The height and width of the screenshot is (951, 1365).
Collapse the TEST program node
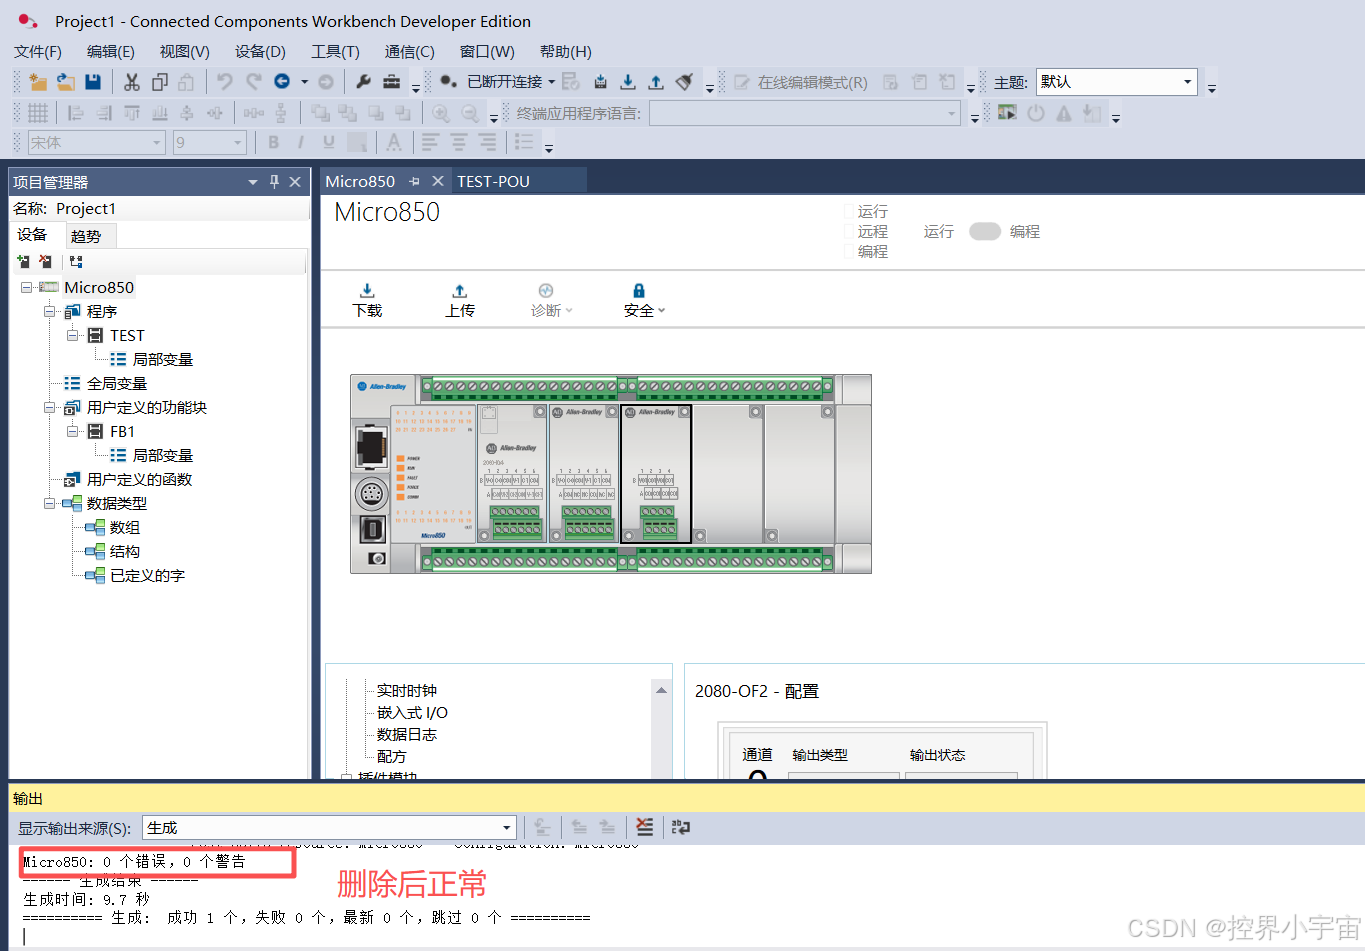72,335
